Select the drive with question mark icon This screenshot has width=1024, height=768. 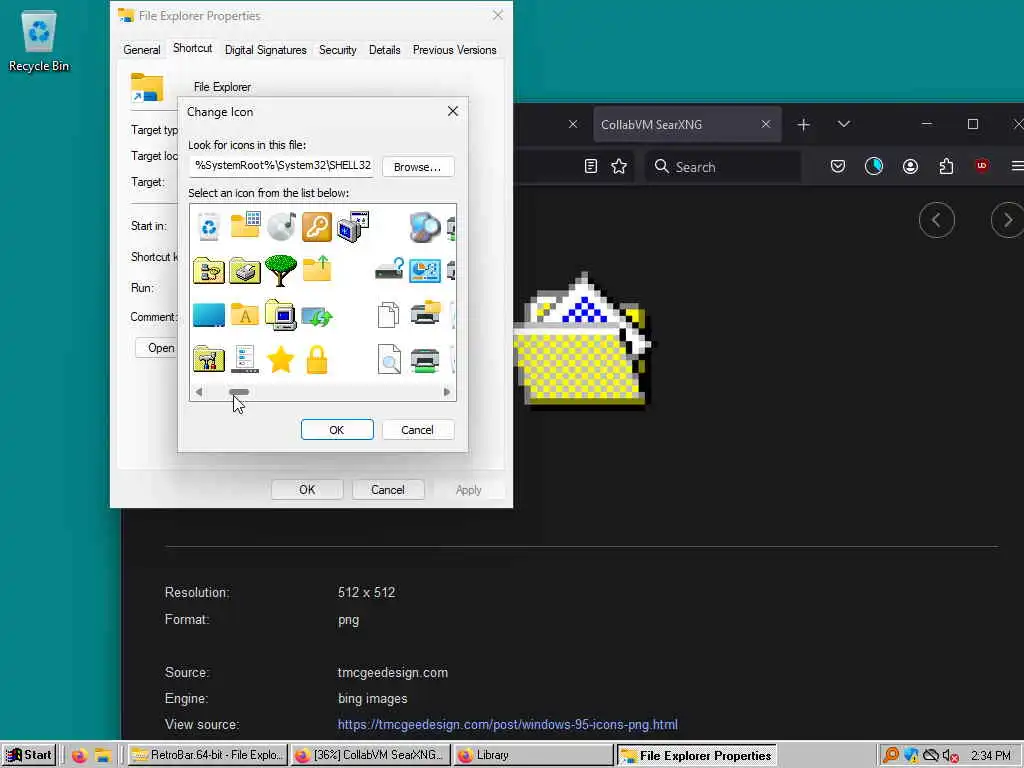389,269
